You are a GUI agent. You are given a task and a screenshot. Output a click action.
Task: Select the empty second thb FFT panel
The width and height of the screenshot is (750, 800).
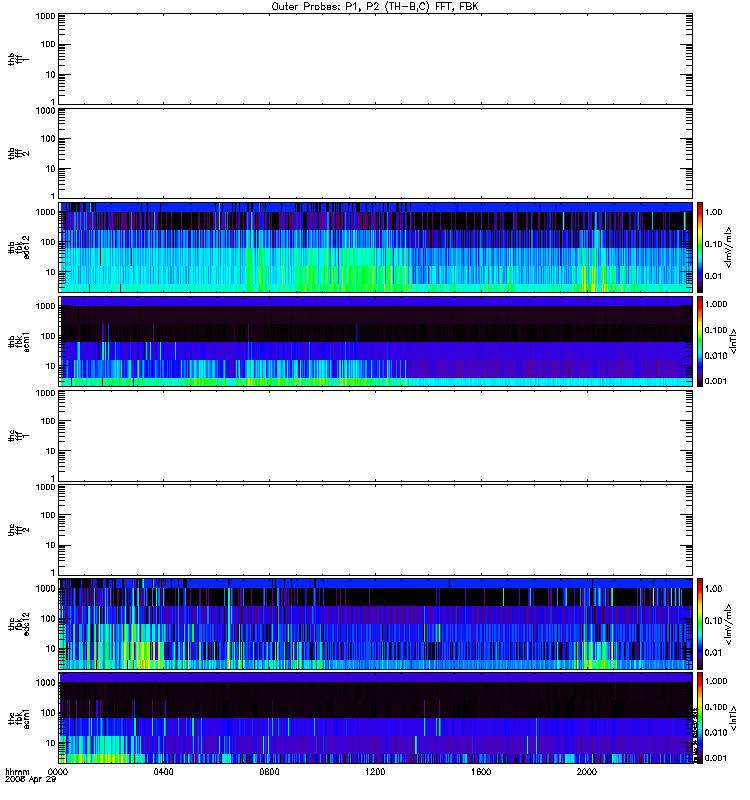click(x=375, y=153)
